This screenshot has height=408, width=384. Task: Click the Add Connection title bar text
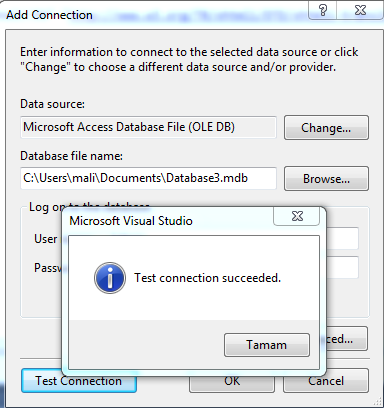(49, 15)
